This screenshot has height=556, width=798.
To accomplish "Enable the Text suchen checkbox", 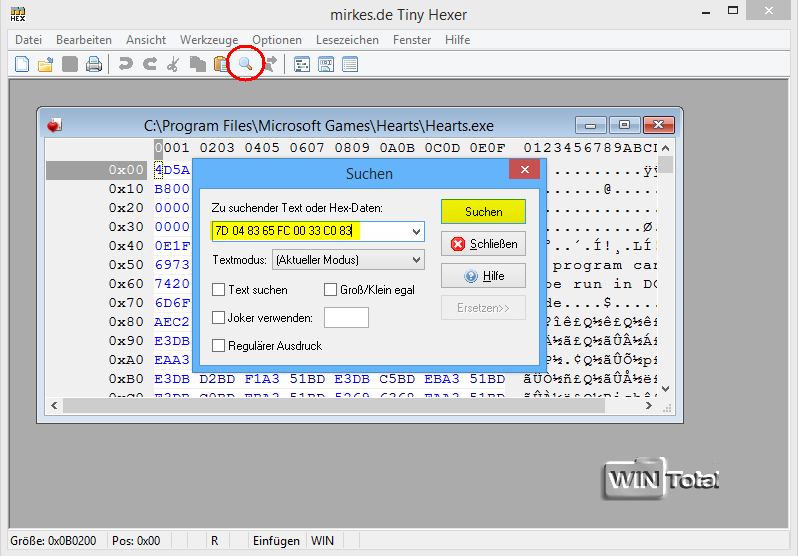I will 218,290.
